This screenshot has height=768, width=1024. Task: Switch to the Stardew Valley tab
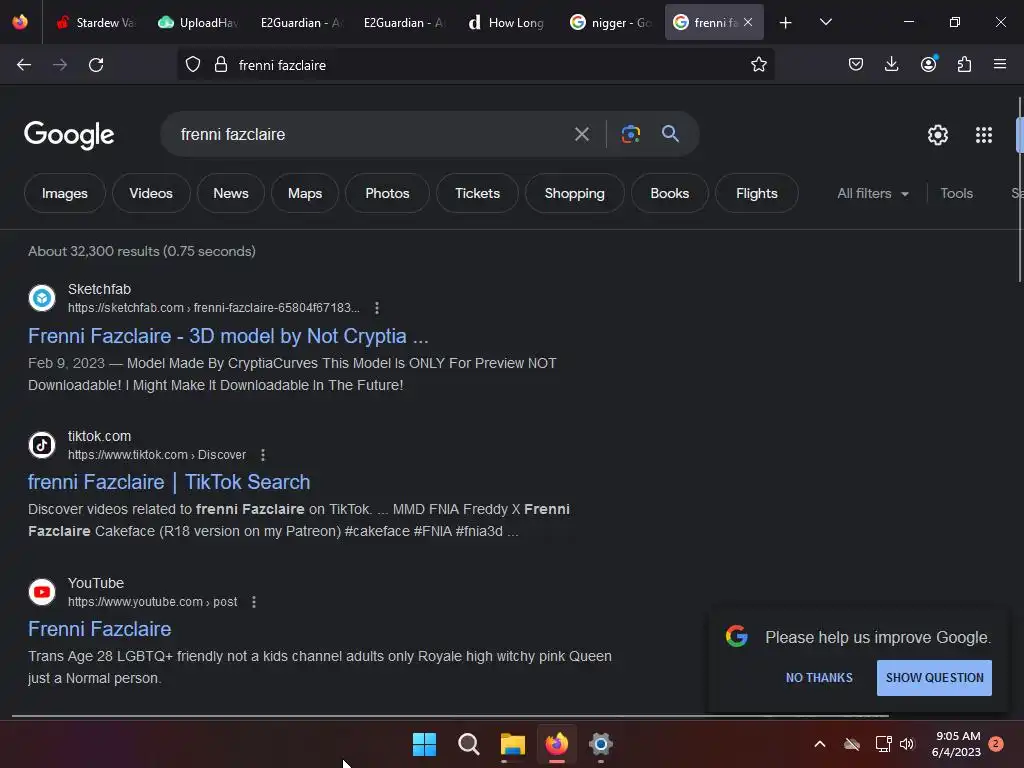pos(95,22)
